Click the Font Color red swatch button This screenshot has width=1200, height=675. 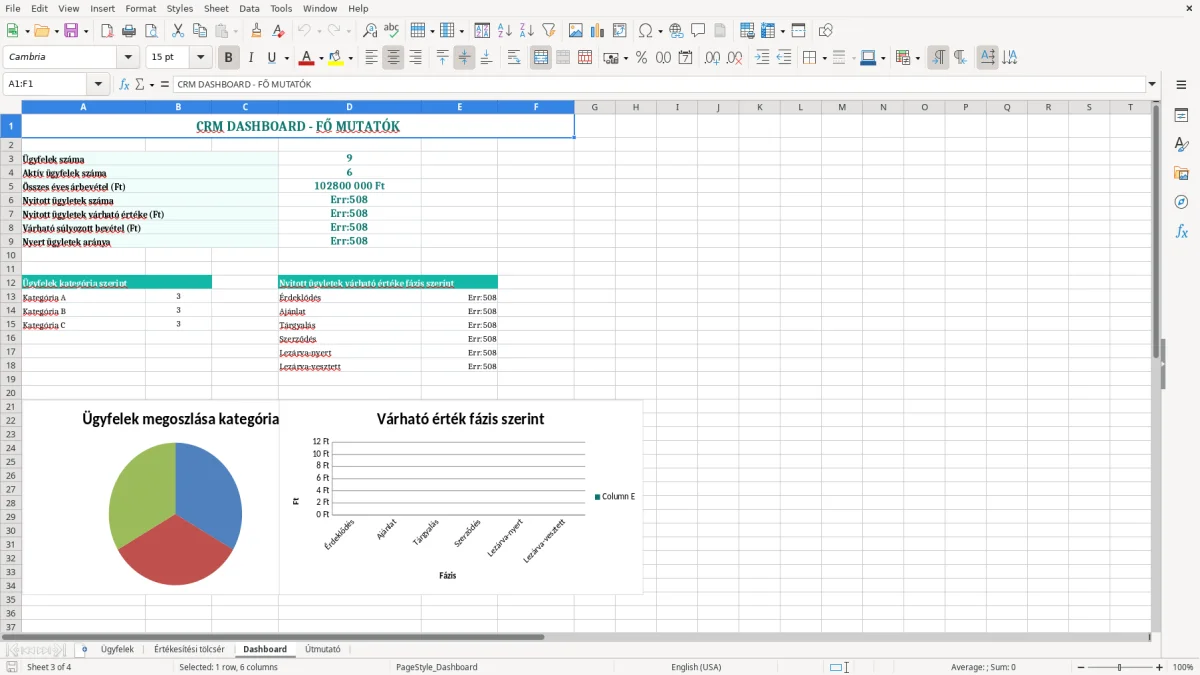[306, 58]
